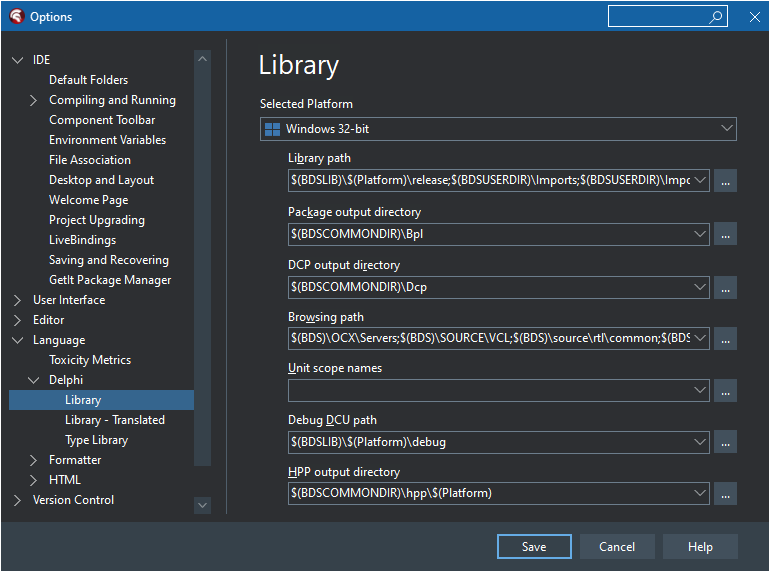Screen dimensions: 769x571
Task: Click the search magnifier icon in title bar
Action: [716, 17]
